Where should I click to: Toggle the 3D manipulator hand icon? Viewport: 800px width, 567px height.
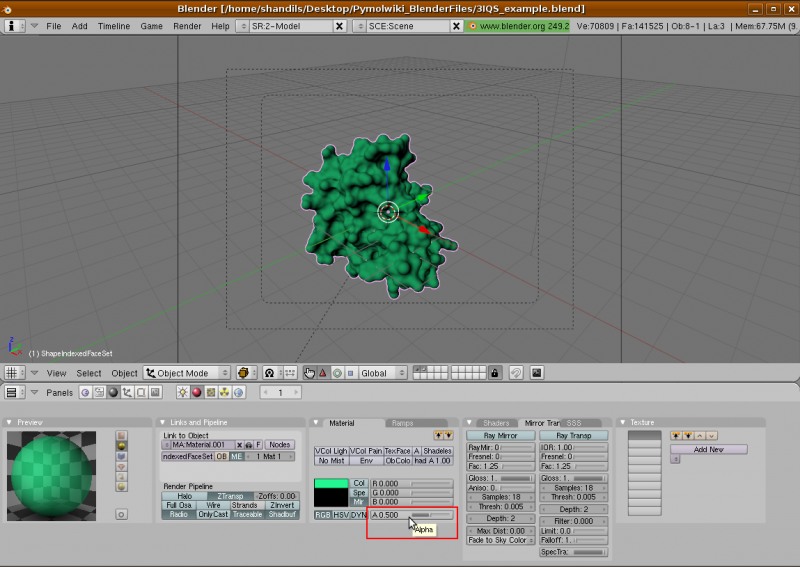point(309,373)
